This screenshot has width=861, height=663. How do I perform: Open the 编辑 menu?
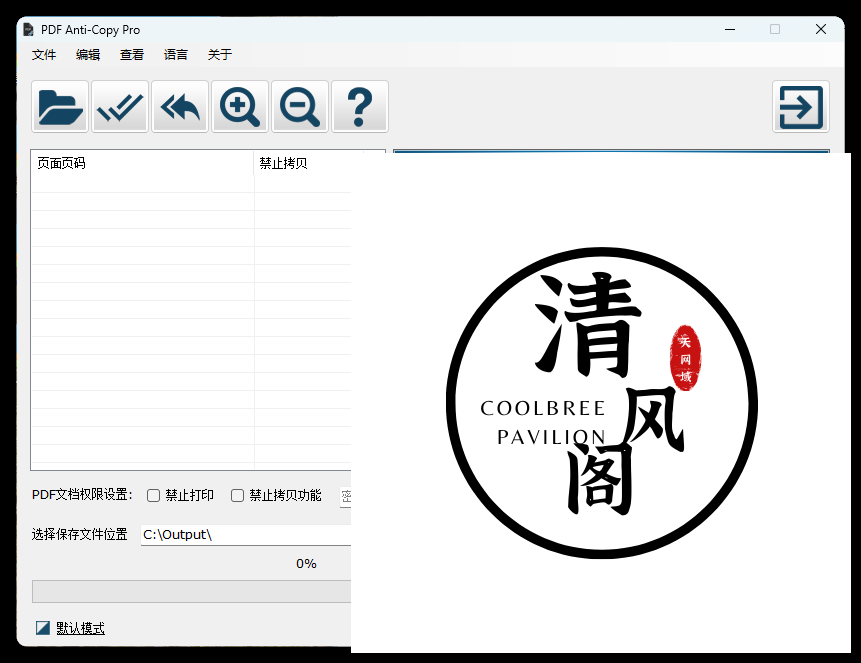pyautogui.click(x=88, y=54)
